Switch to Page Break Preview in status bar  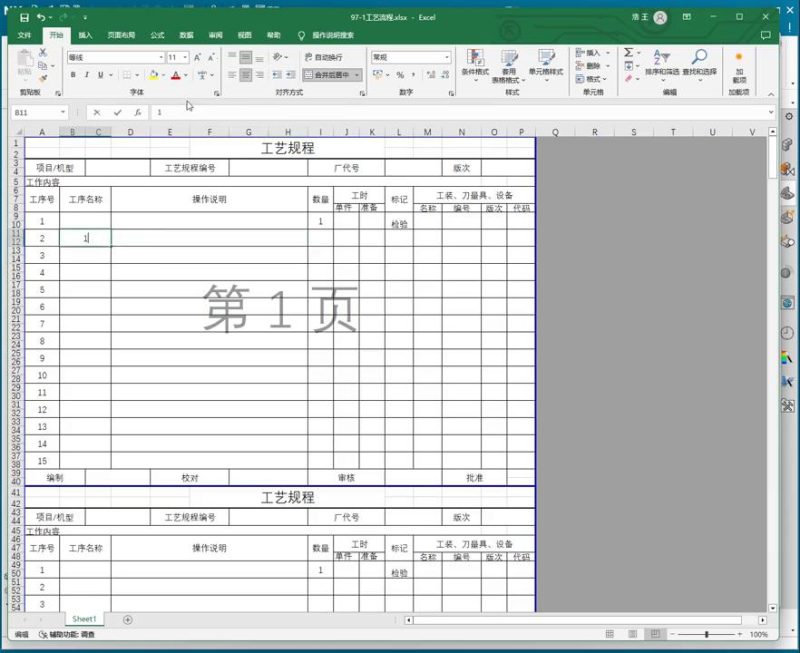(653, 633)
